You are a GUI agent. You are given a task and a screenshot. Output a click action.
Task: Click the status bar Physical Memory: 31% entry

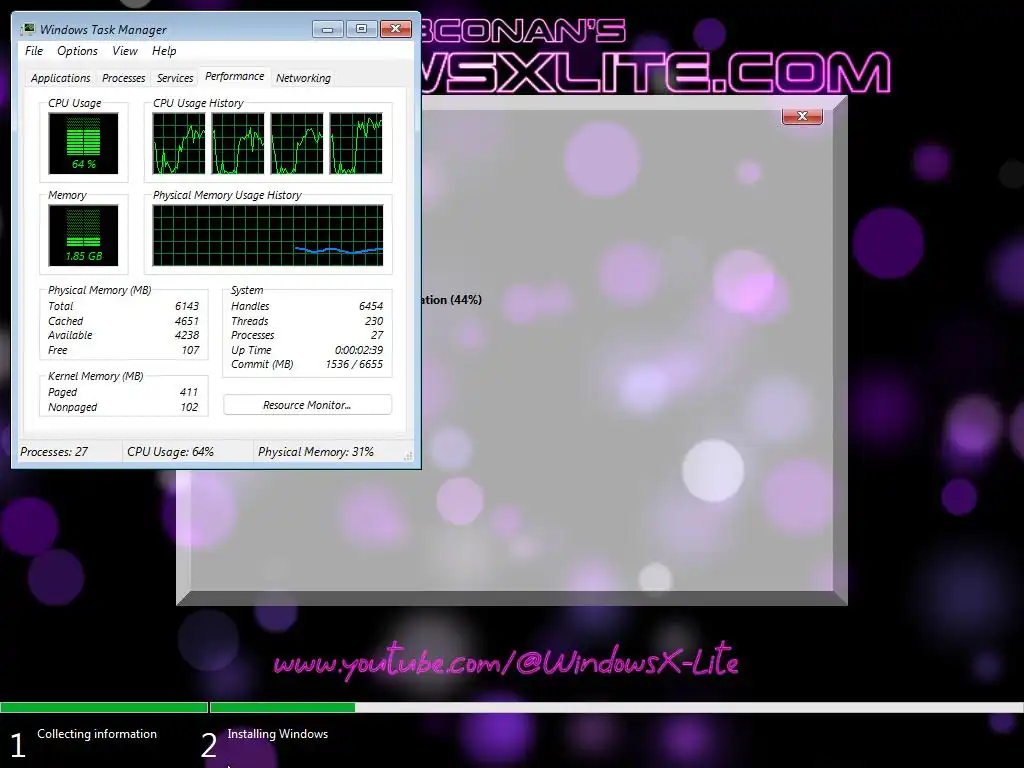315,452
